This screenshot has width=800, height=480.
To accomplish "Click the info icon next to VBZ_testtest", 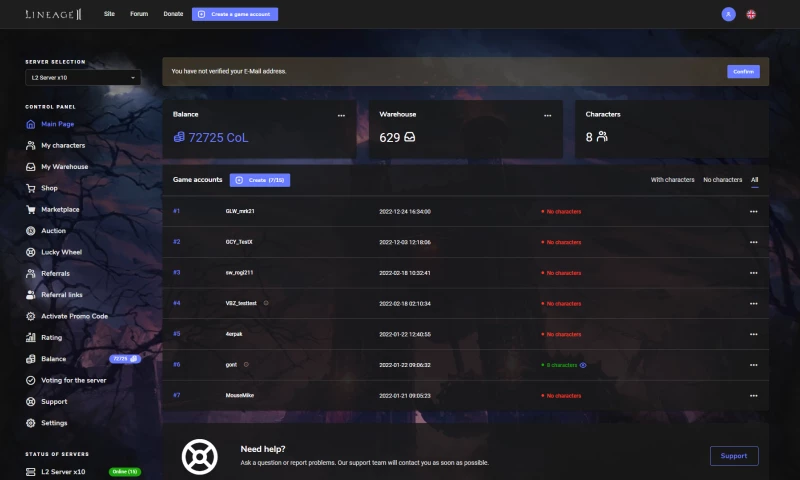I will click(266, 303).
